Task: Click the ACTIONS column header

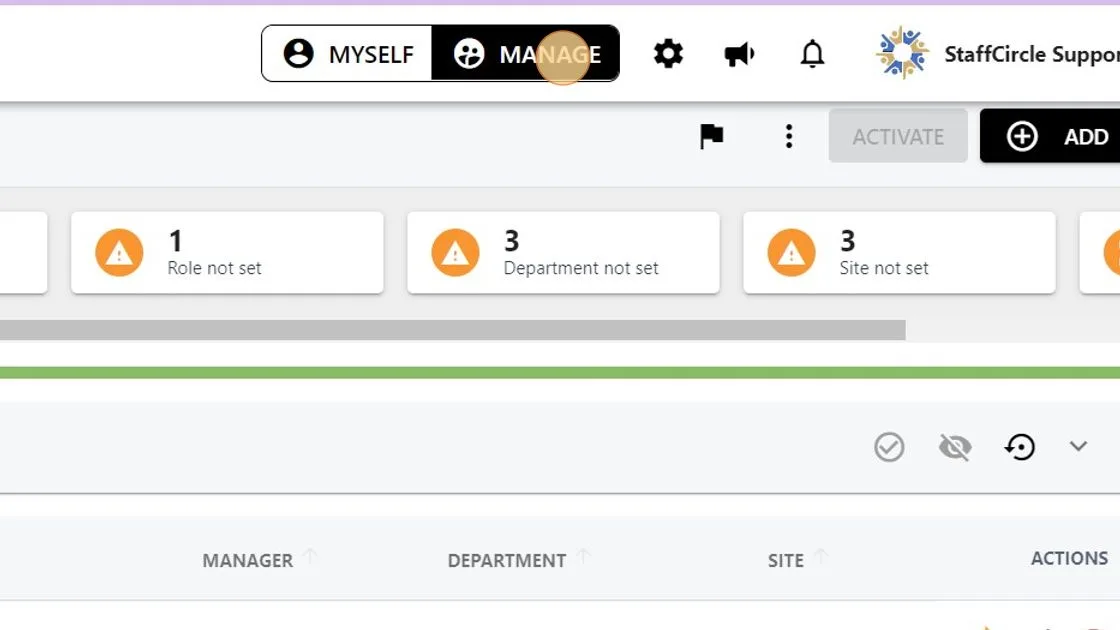Action: 1069,559
